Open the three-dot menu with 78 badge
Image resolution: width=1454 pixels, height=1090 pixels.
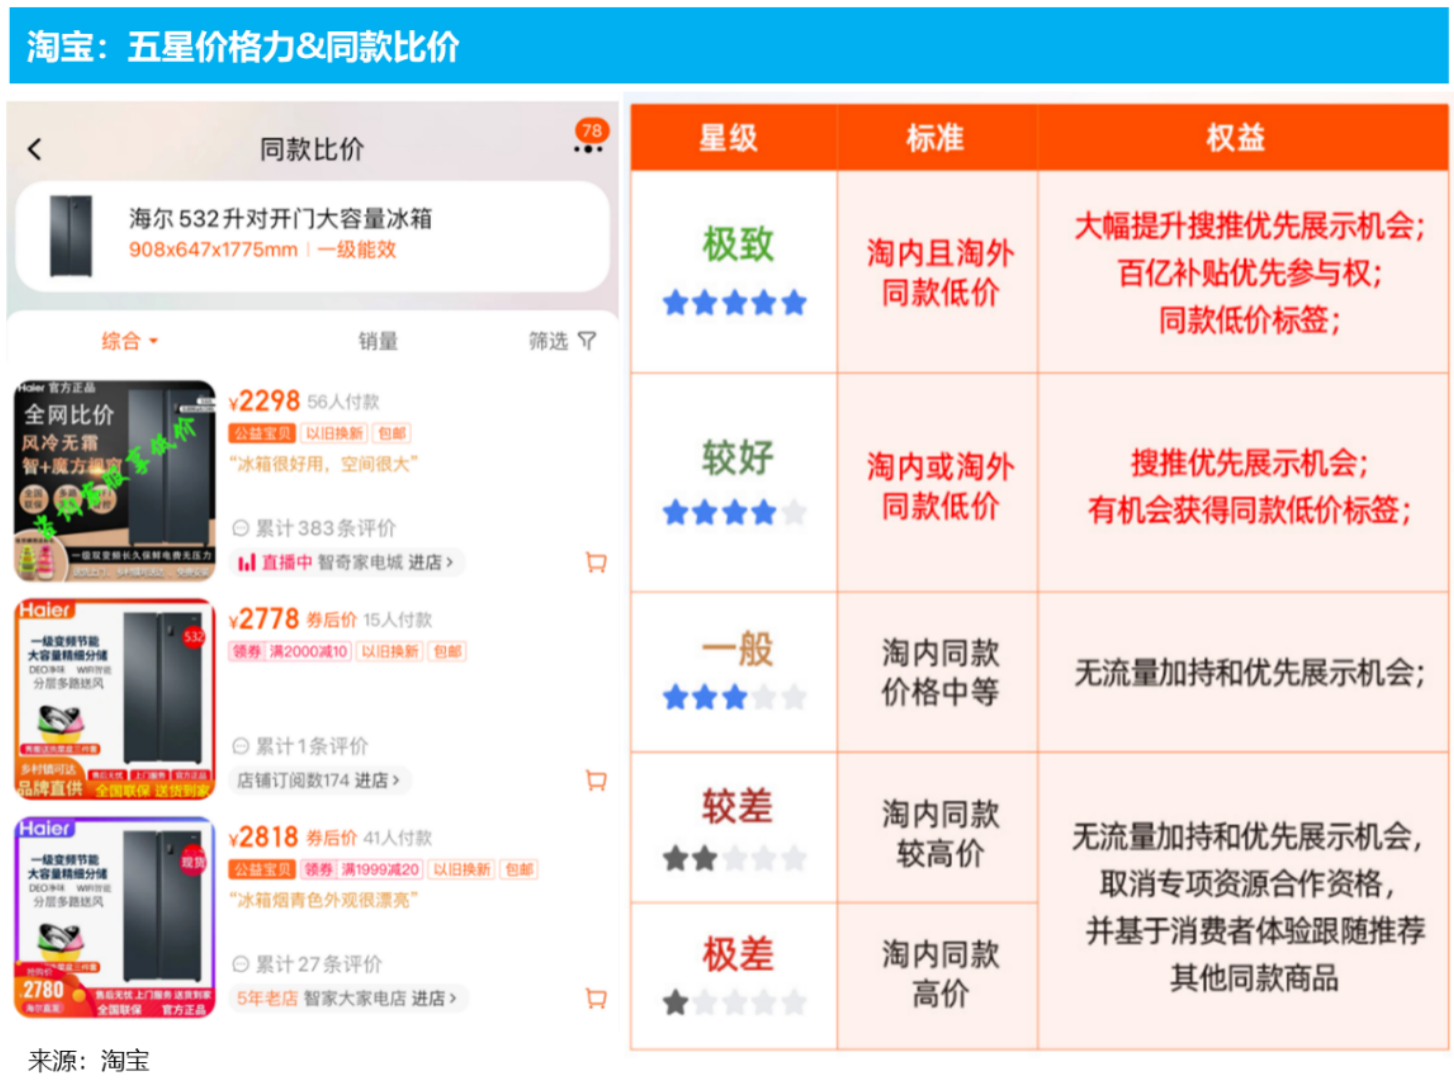pos(588,148)
